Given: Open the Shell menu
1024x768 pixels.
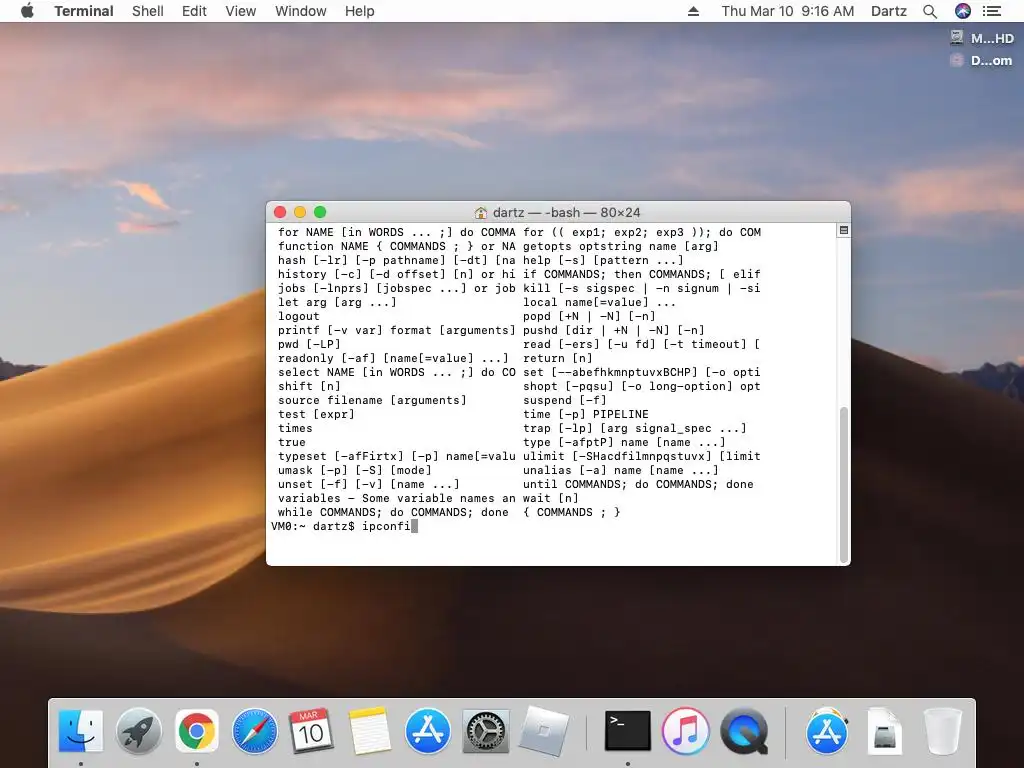Looking at the screenshot, I should pyautogui.click(x=148, y=11).
